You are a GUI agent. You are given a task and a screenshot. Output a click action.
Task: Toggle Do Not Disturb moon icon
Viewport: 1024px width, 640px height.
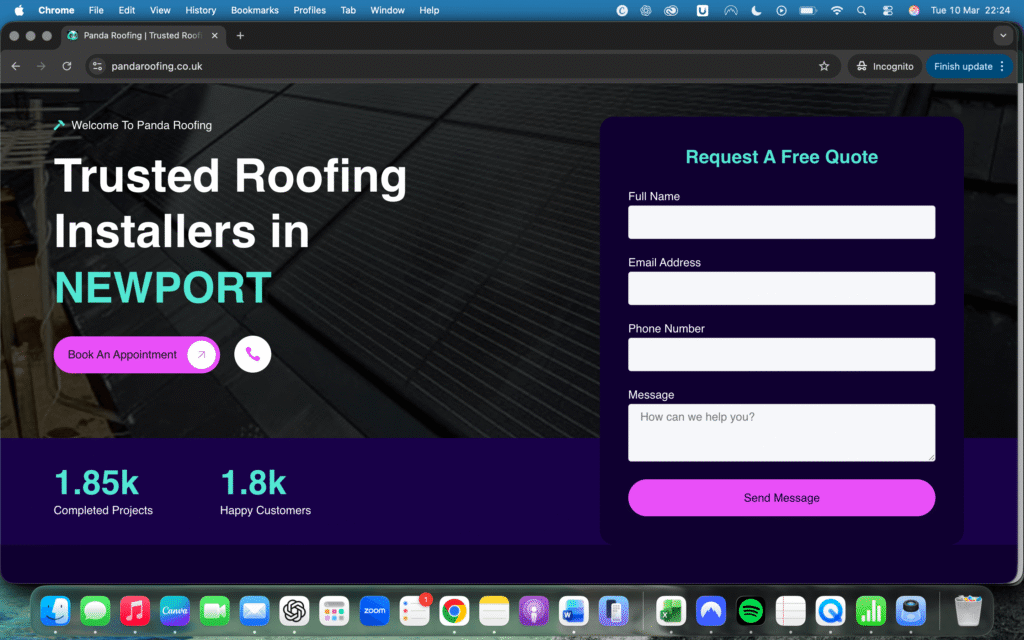tap(756, 10)
